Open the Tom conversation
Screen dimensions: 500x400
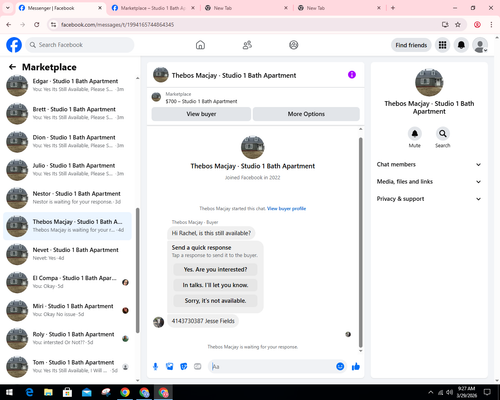tap(68, 366)
